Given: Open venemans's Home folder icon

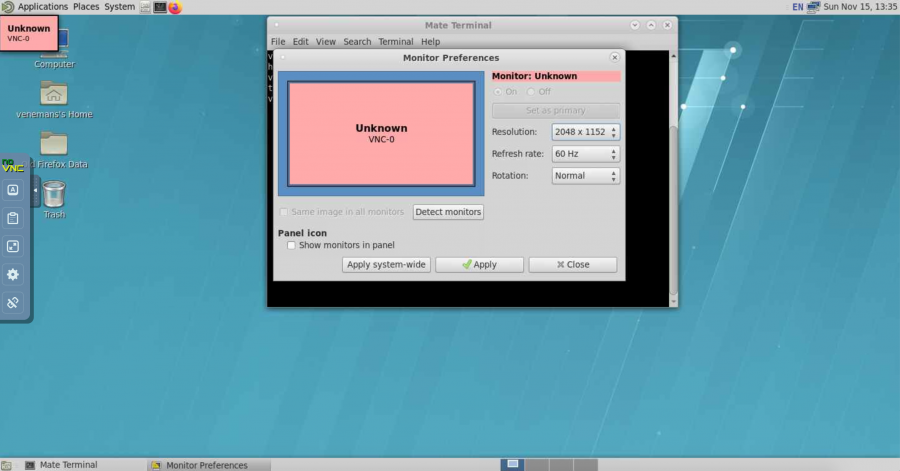Looking at the screenshot, I should [x=54, y=93].
